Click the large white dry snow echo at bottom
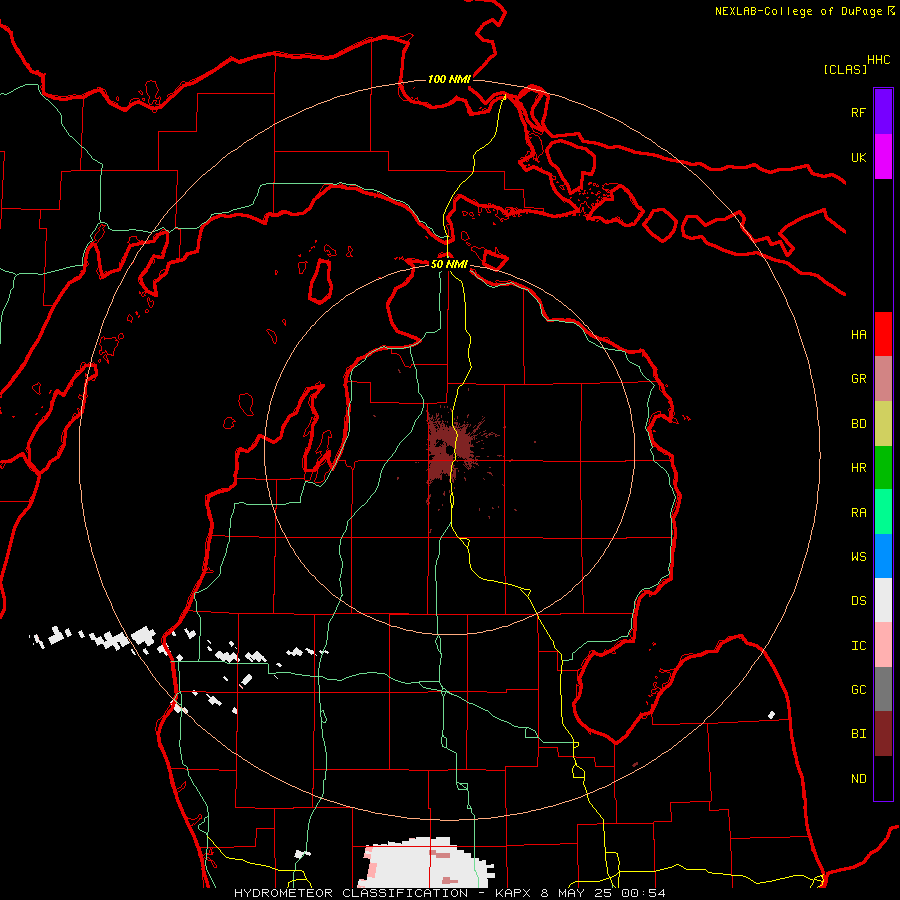Viewport: 900px width, 900px height. click(425, 863)
